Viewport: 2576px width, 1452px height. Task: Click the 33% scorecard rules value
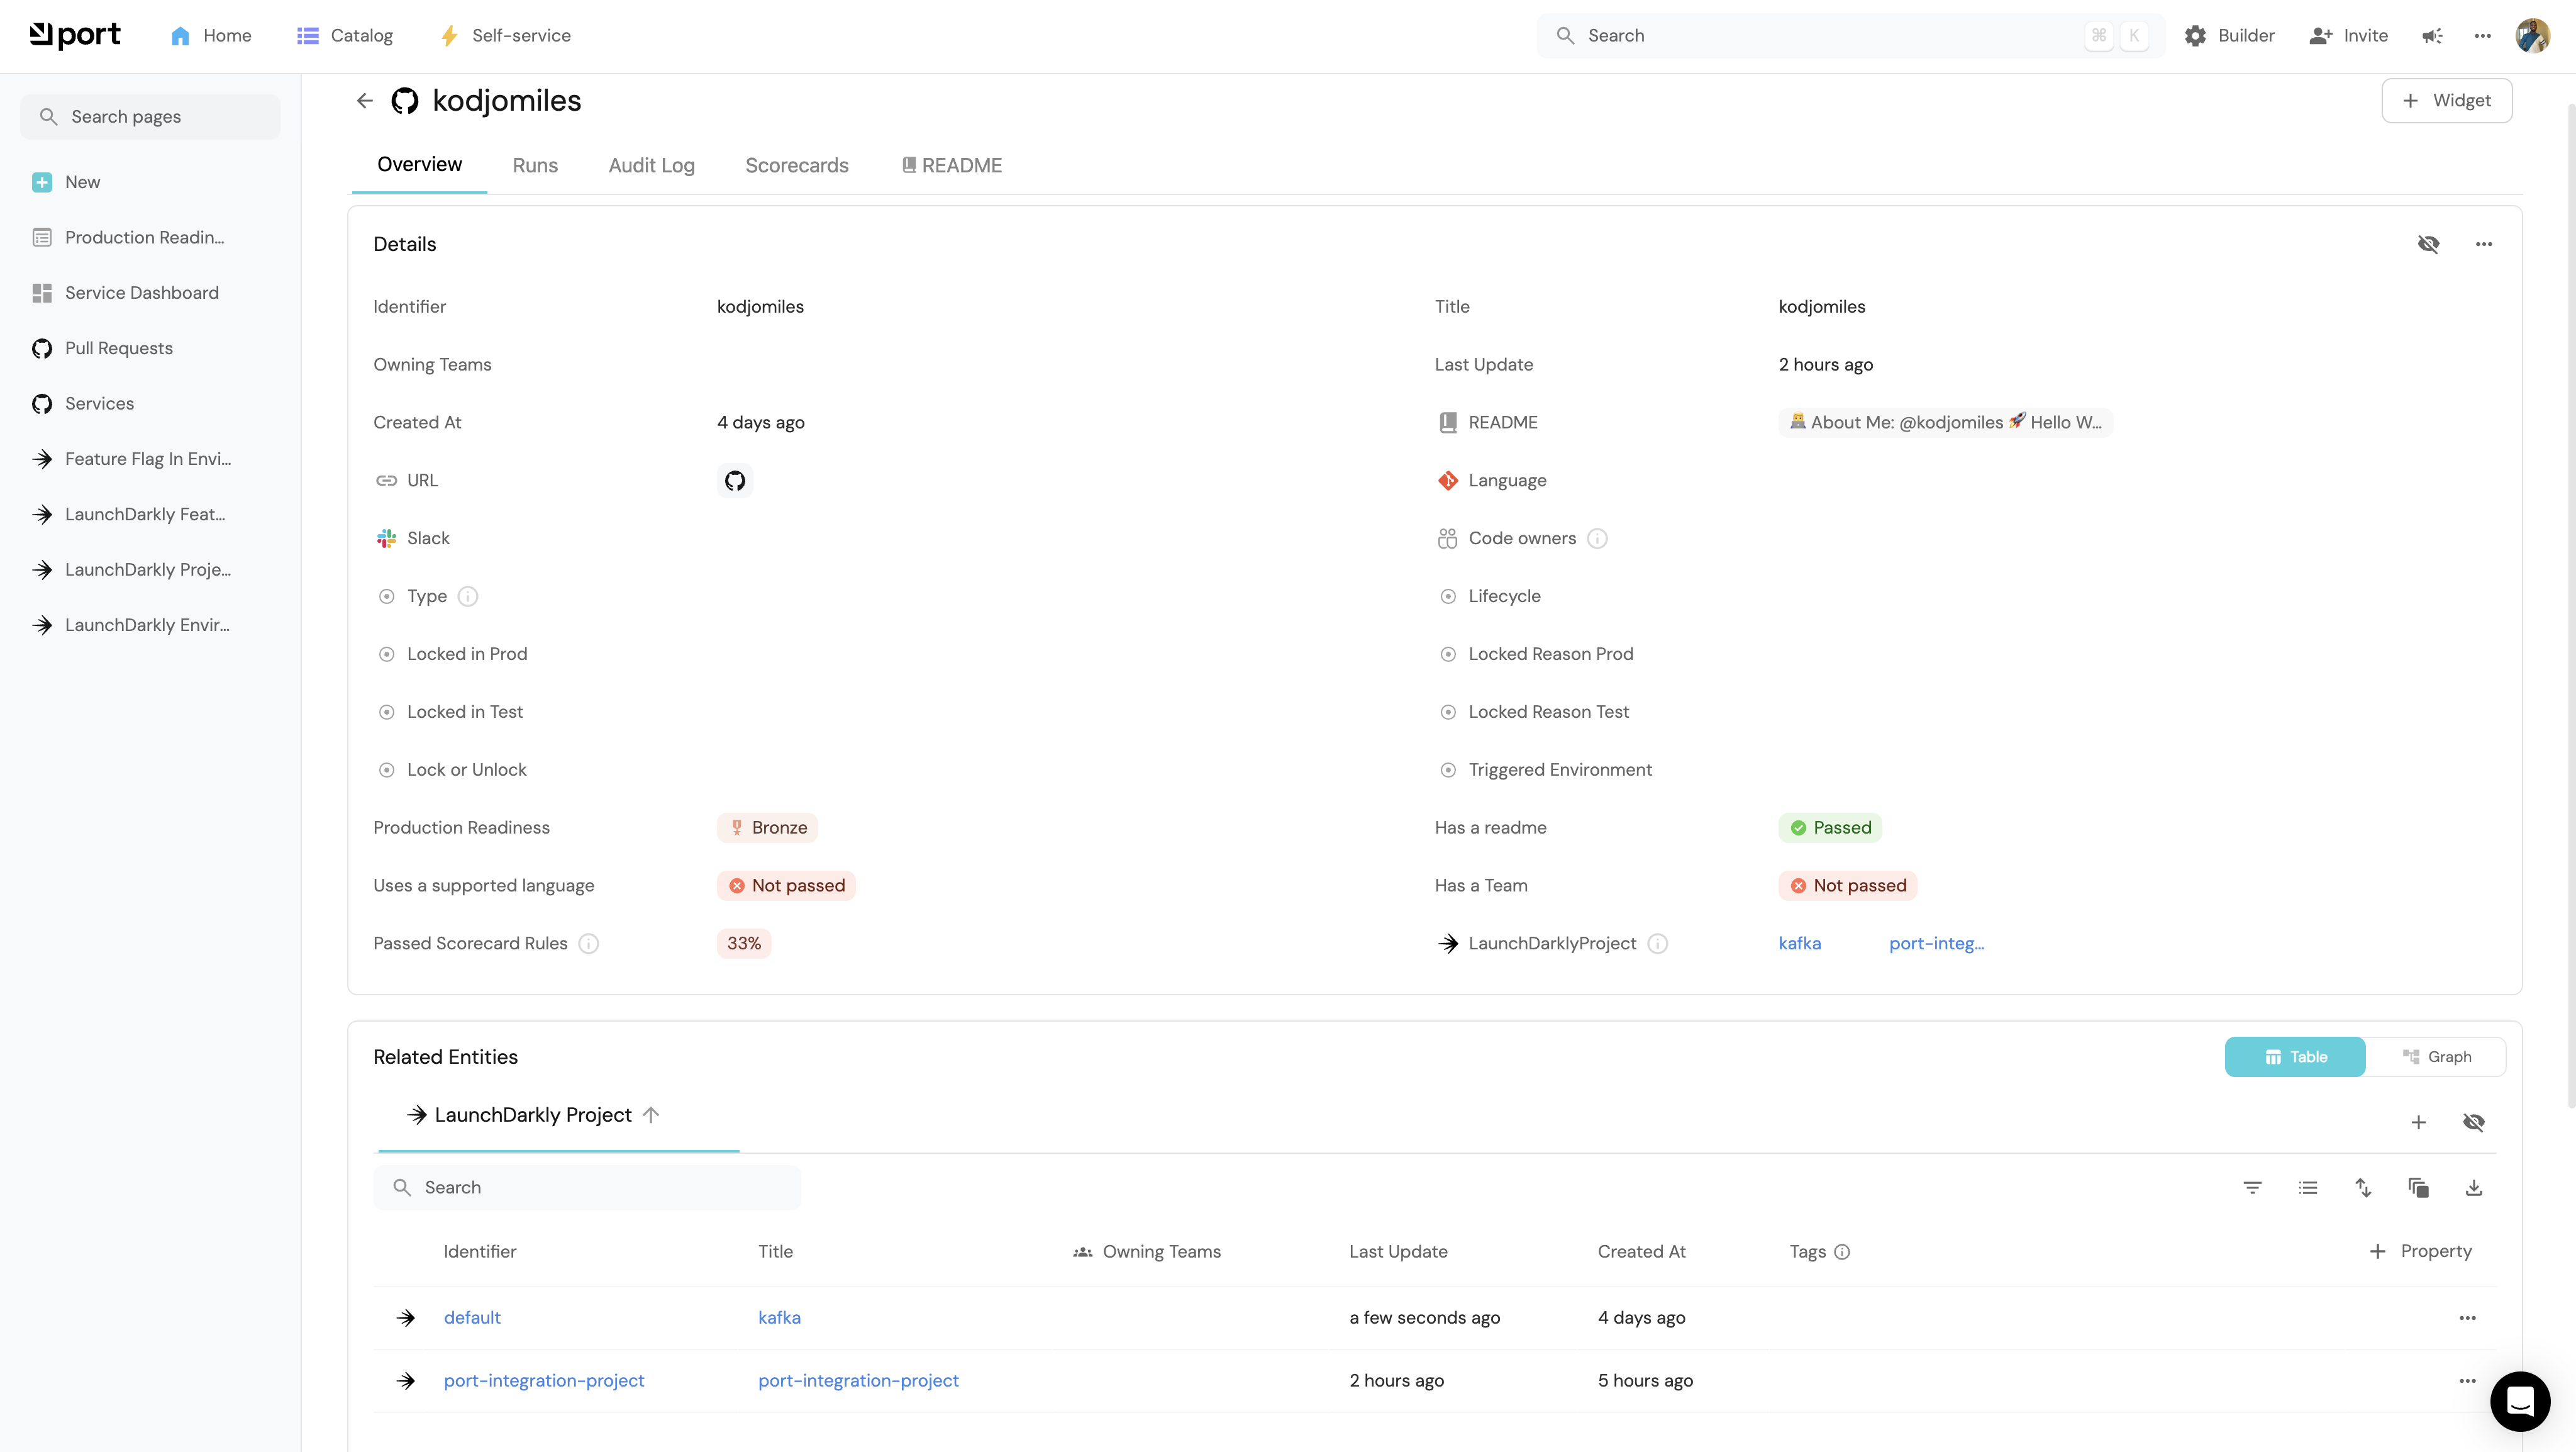(x=744, y=944)
